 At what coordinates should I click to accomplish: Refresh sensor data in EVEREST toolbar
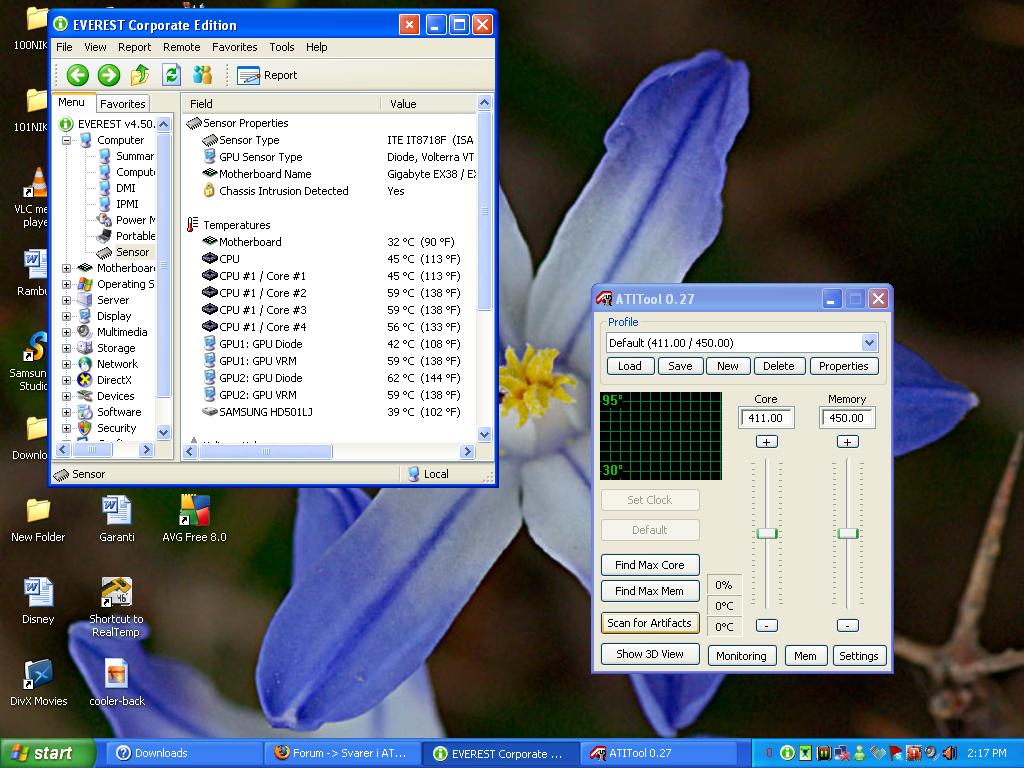171,75
